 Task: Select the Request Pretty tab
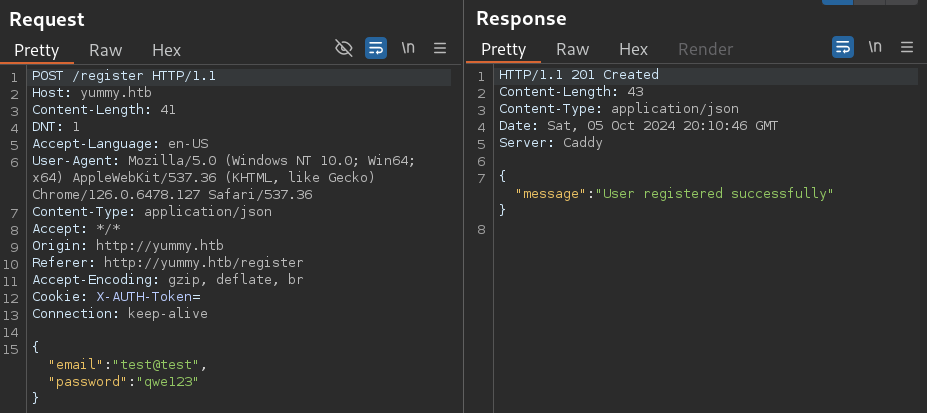tap(37, 50)
